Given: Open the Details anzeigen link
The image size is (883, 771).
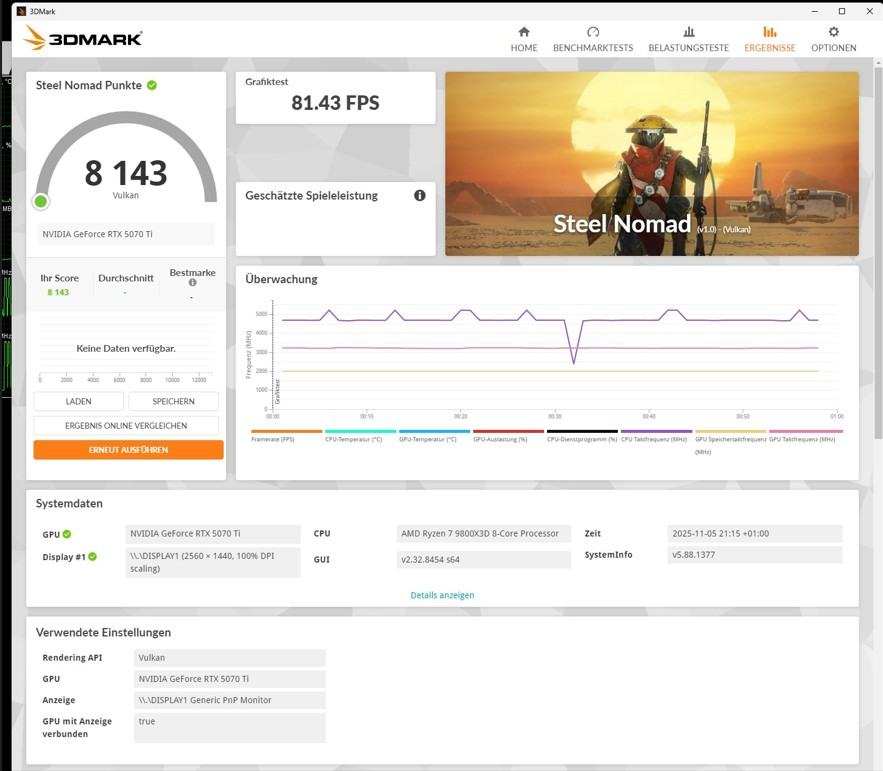Looking at the screenshot, I should click(442, 595).
